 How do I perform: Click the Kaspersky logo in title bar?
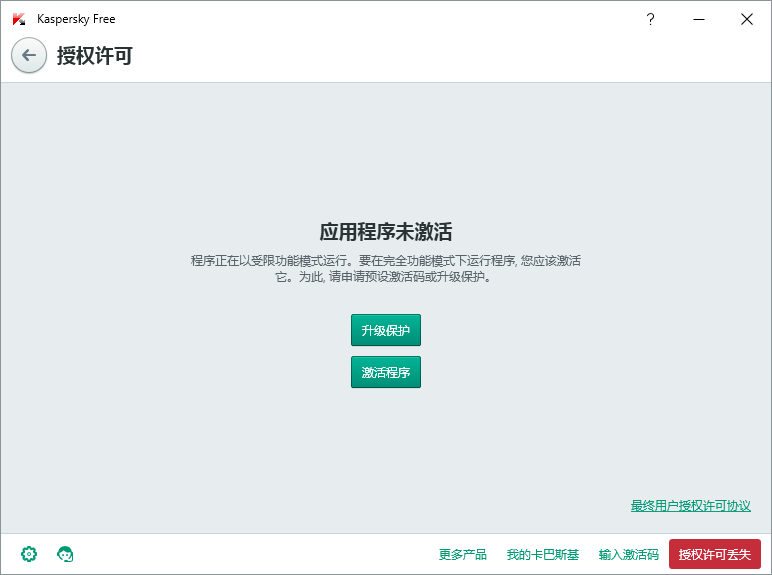coord(19,19)
